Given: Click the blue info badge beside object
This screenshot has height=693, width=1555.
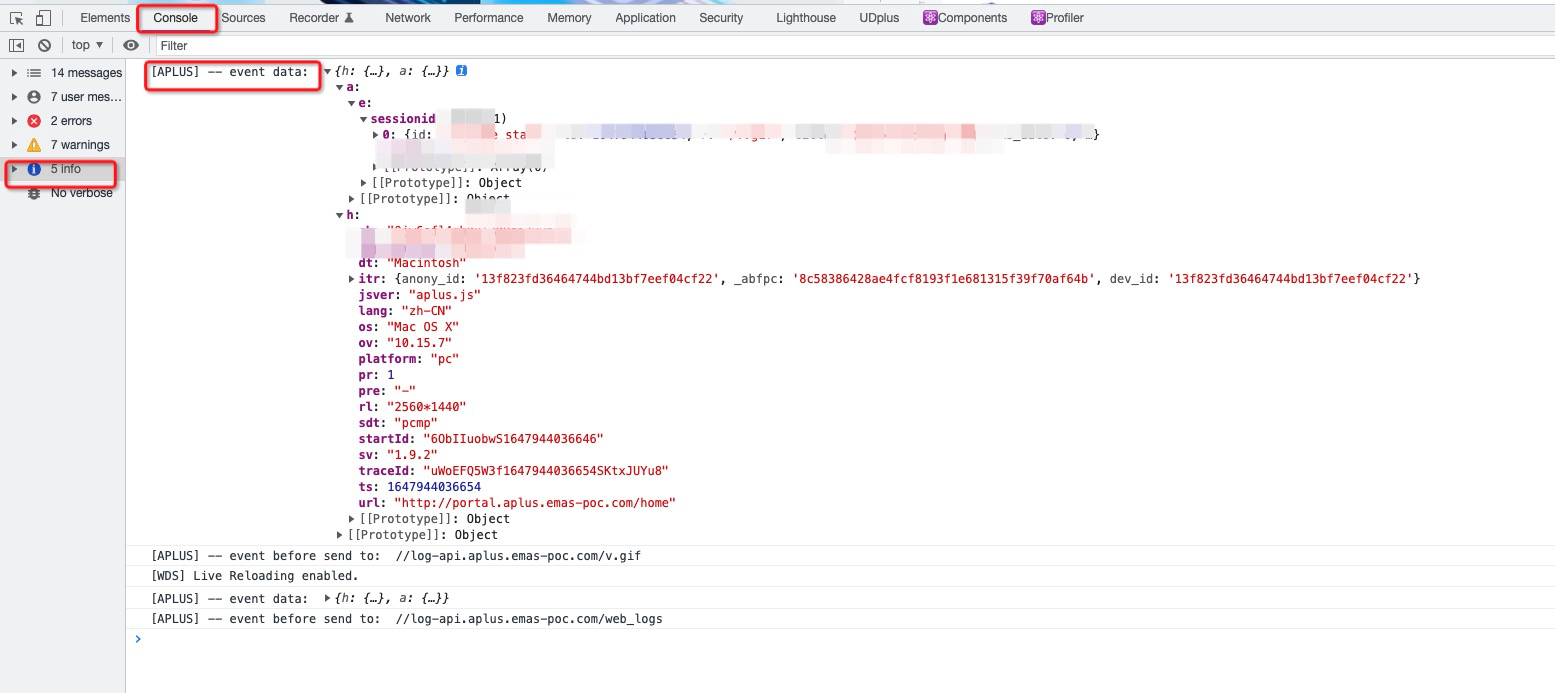Looking at the screenshot, I should pyautogui.click(x=461, y=71).
